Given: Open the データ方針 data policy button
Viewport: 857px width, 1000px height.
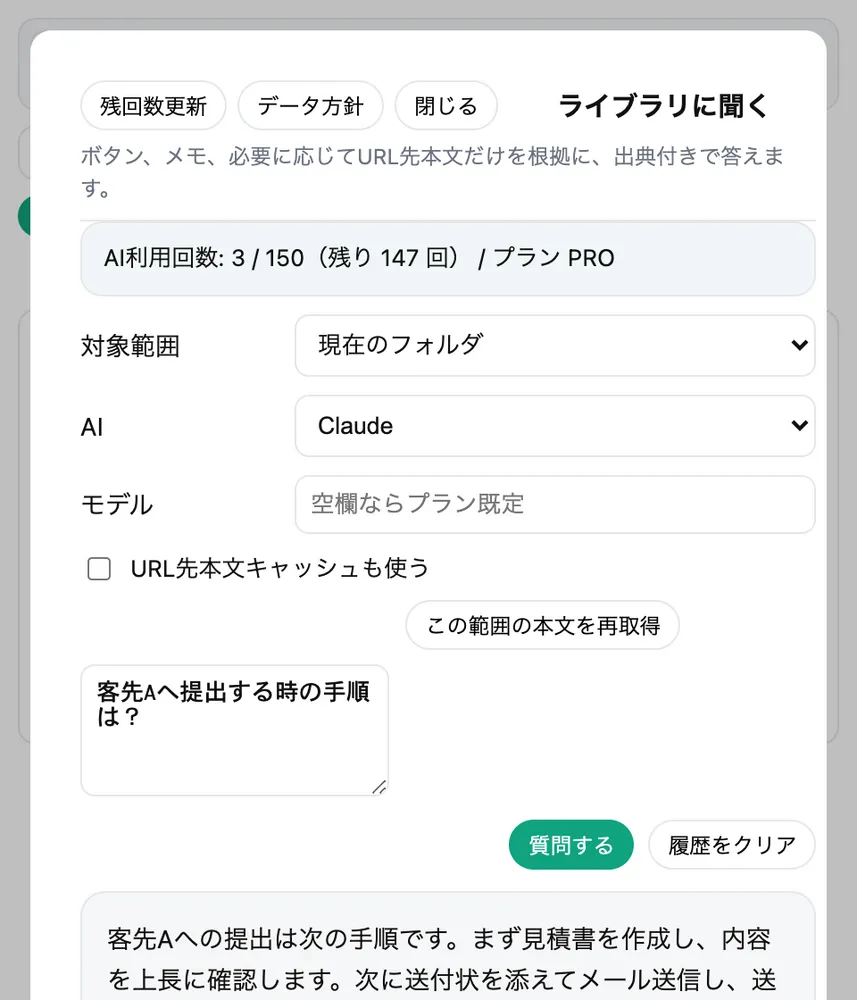Looking at the screenshot, I should click(311, 105).
